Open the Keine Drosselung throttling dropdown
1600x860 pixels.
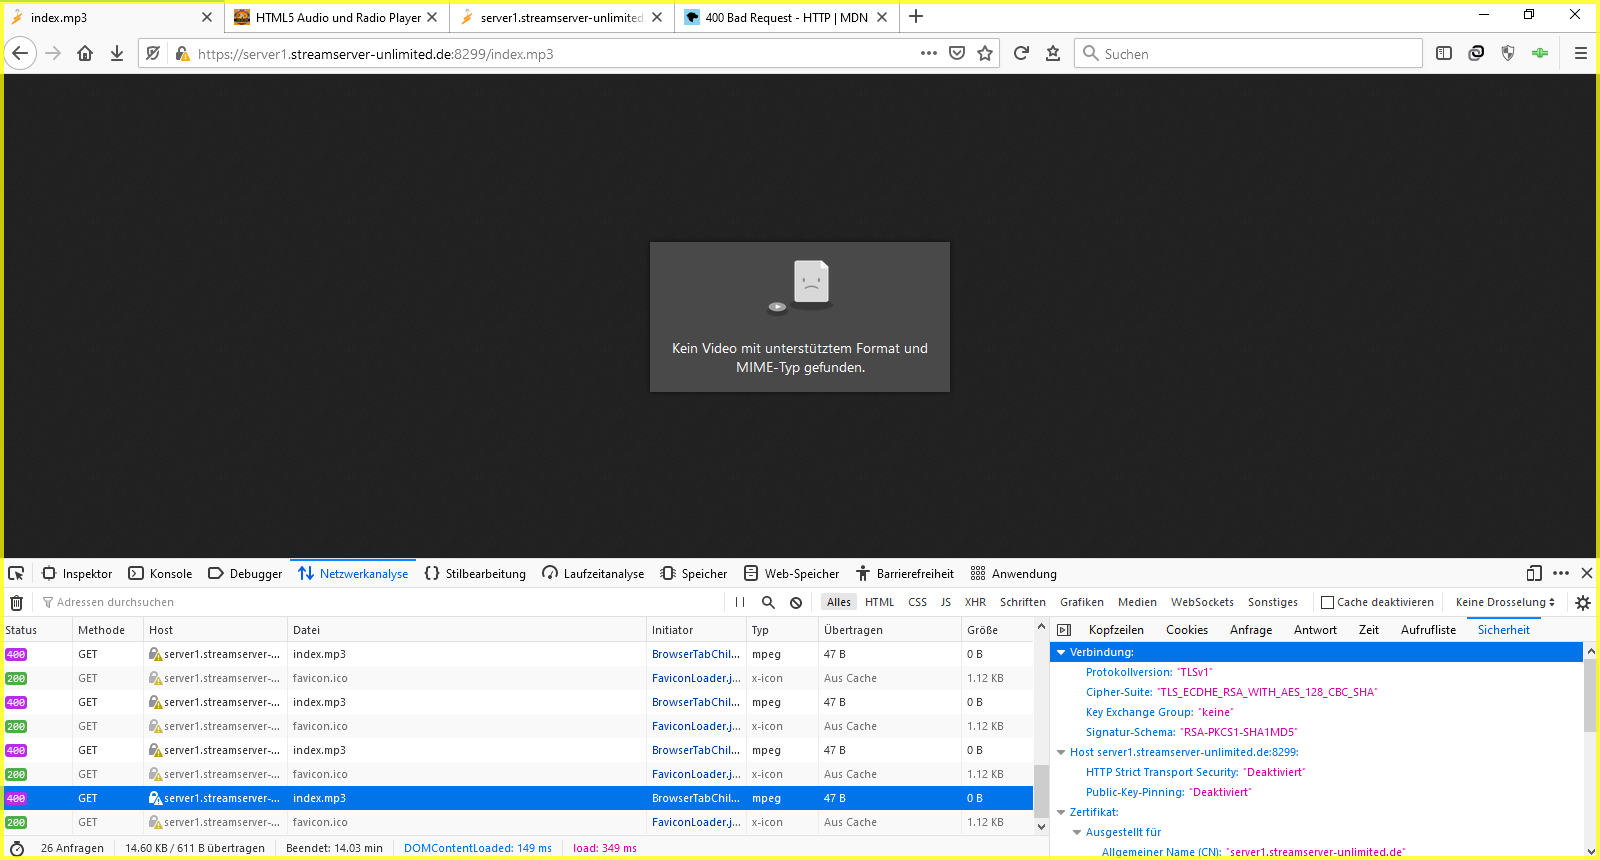pyautogui.click(x=1505, y=602)
